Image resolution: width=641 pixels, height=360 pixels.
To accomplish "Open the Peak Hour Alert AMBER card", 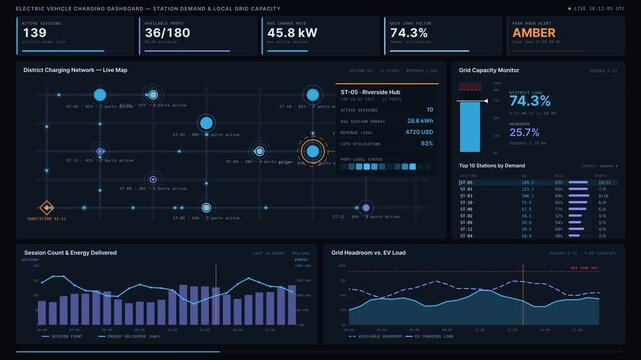I will [566, 36].
